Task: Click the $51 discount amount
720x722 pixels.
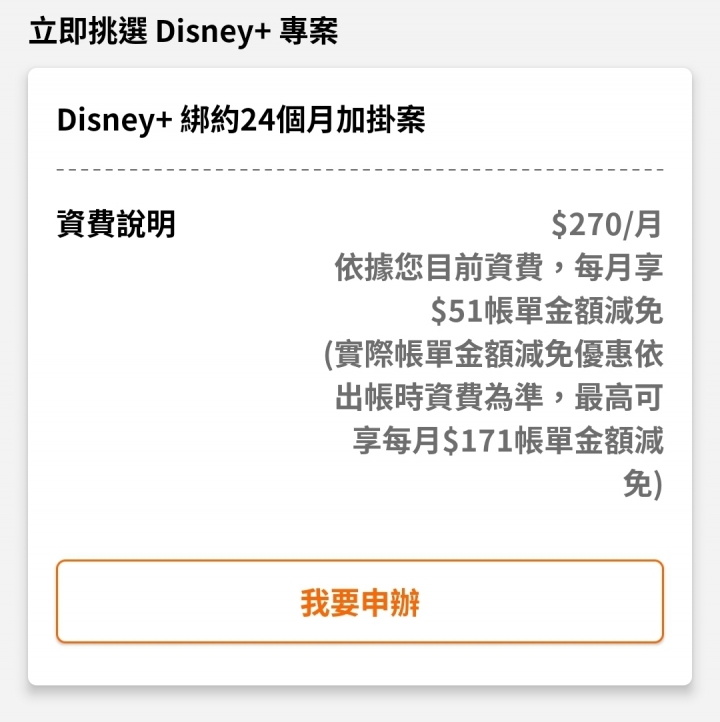Action: pos(457,312)
